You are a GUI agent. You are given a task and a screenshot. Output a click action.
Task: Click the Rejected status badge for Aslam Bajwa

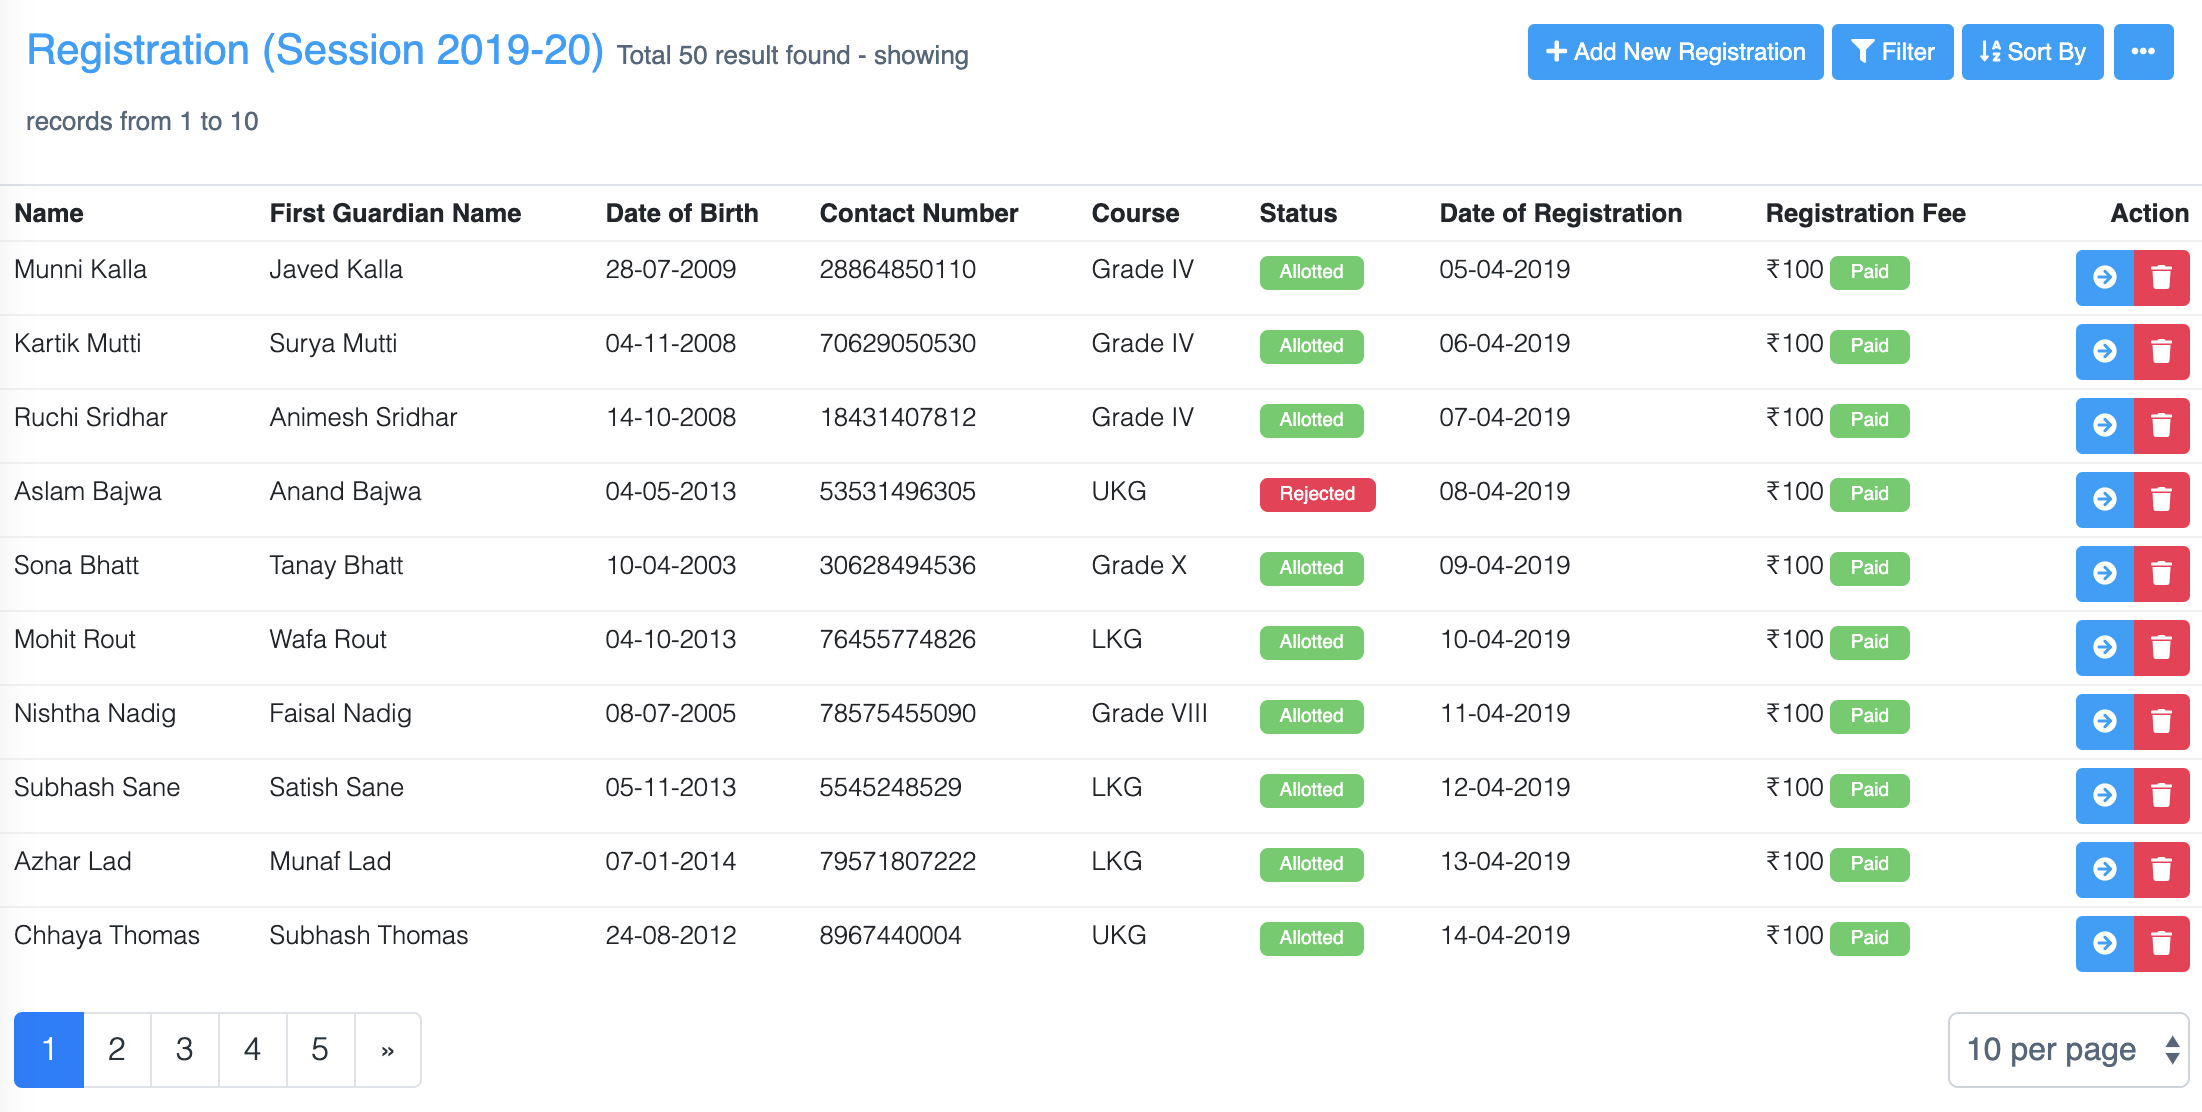tap(1317, 494)
